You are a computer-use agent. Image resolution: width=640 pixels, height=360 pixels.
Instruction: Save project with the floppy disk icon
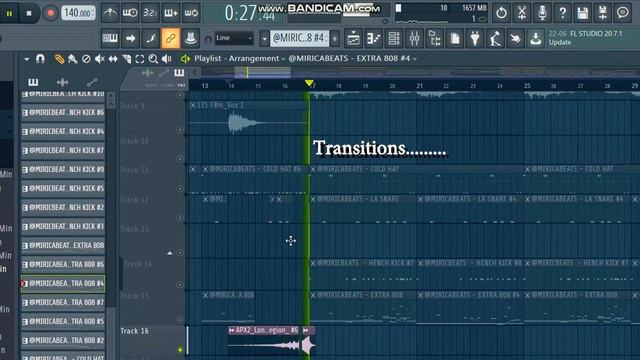click(582, 13)
